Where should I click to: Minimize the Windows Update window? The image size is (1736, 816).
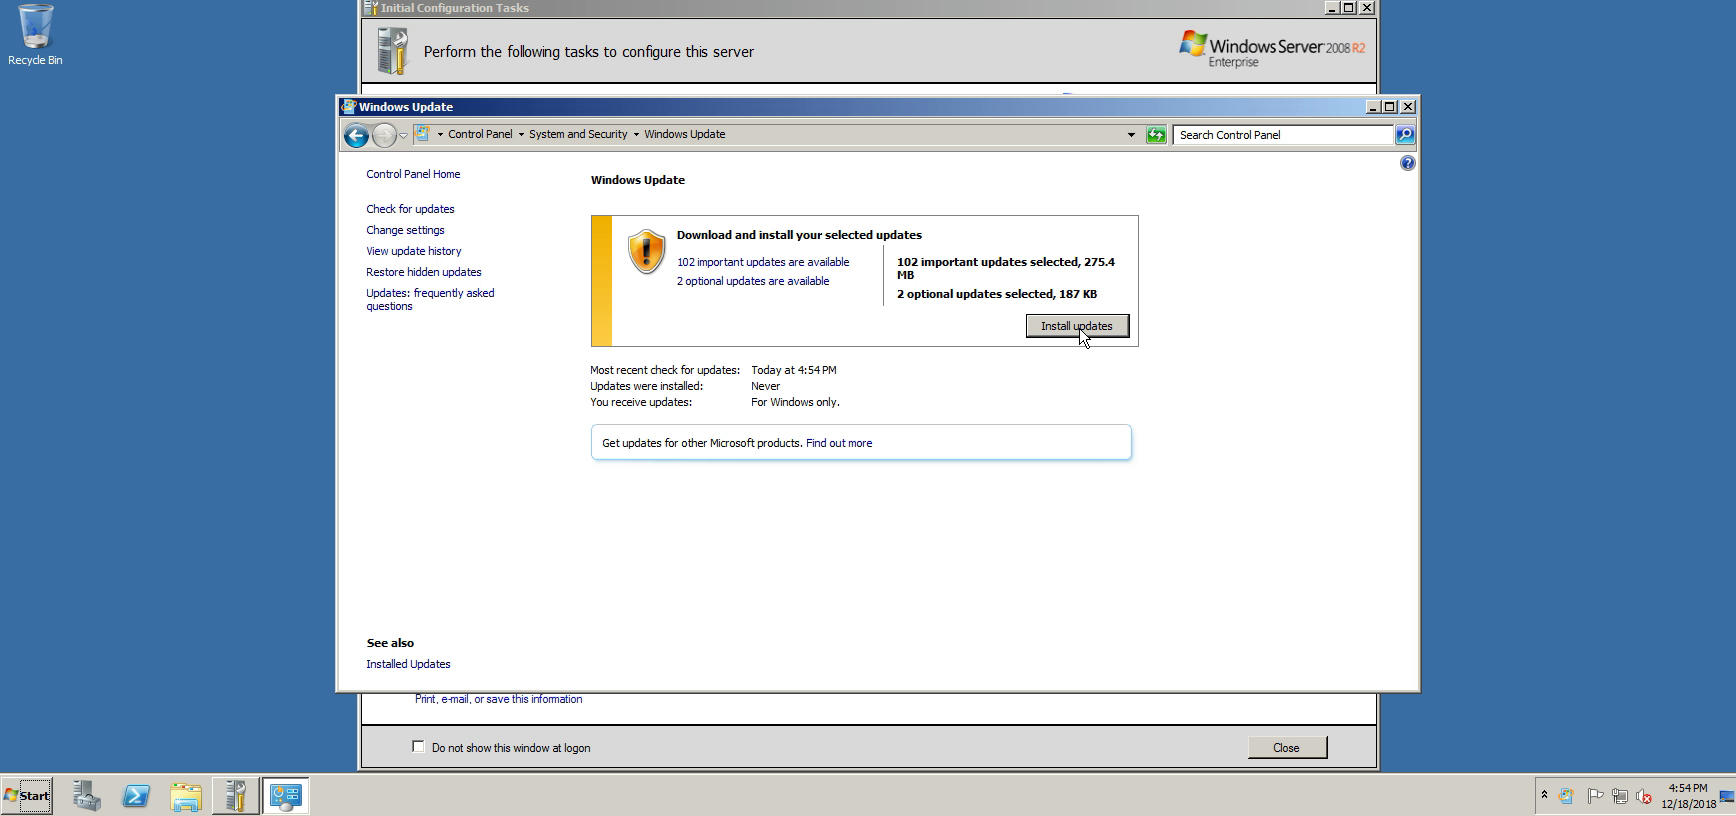click(x=1373, y=107)
